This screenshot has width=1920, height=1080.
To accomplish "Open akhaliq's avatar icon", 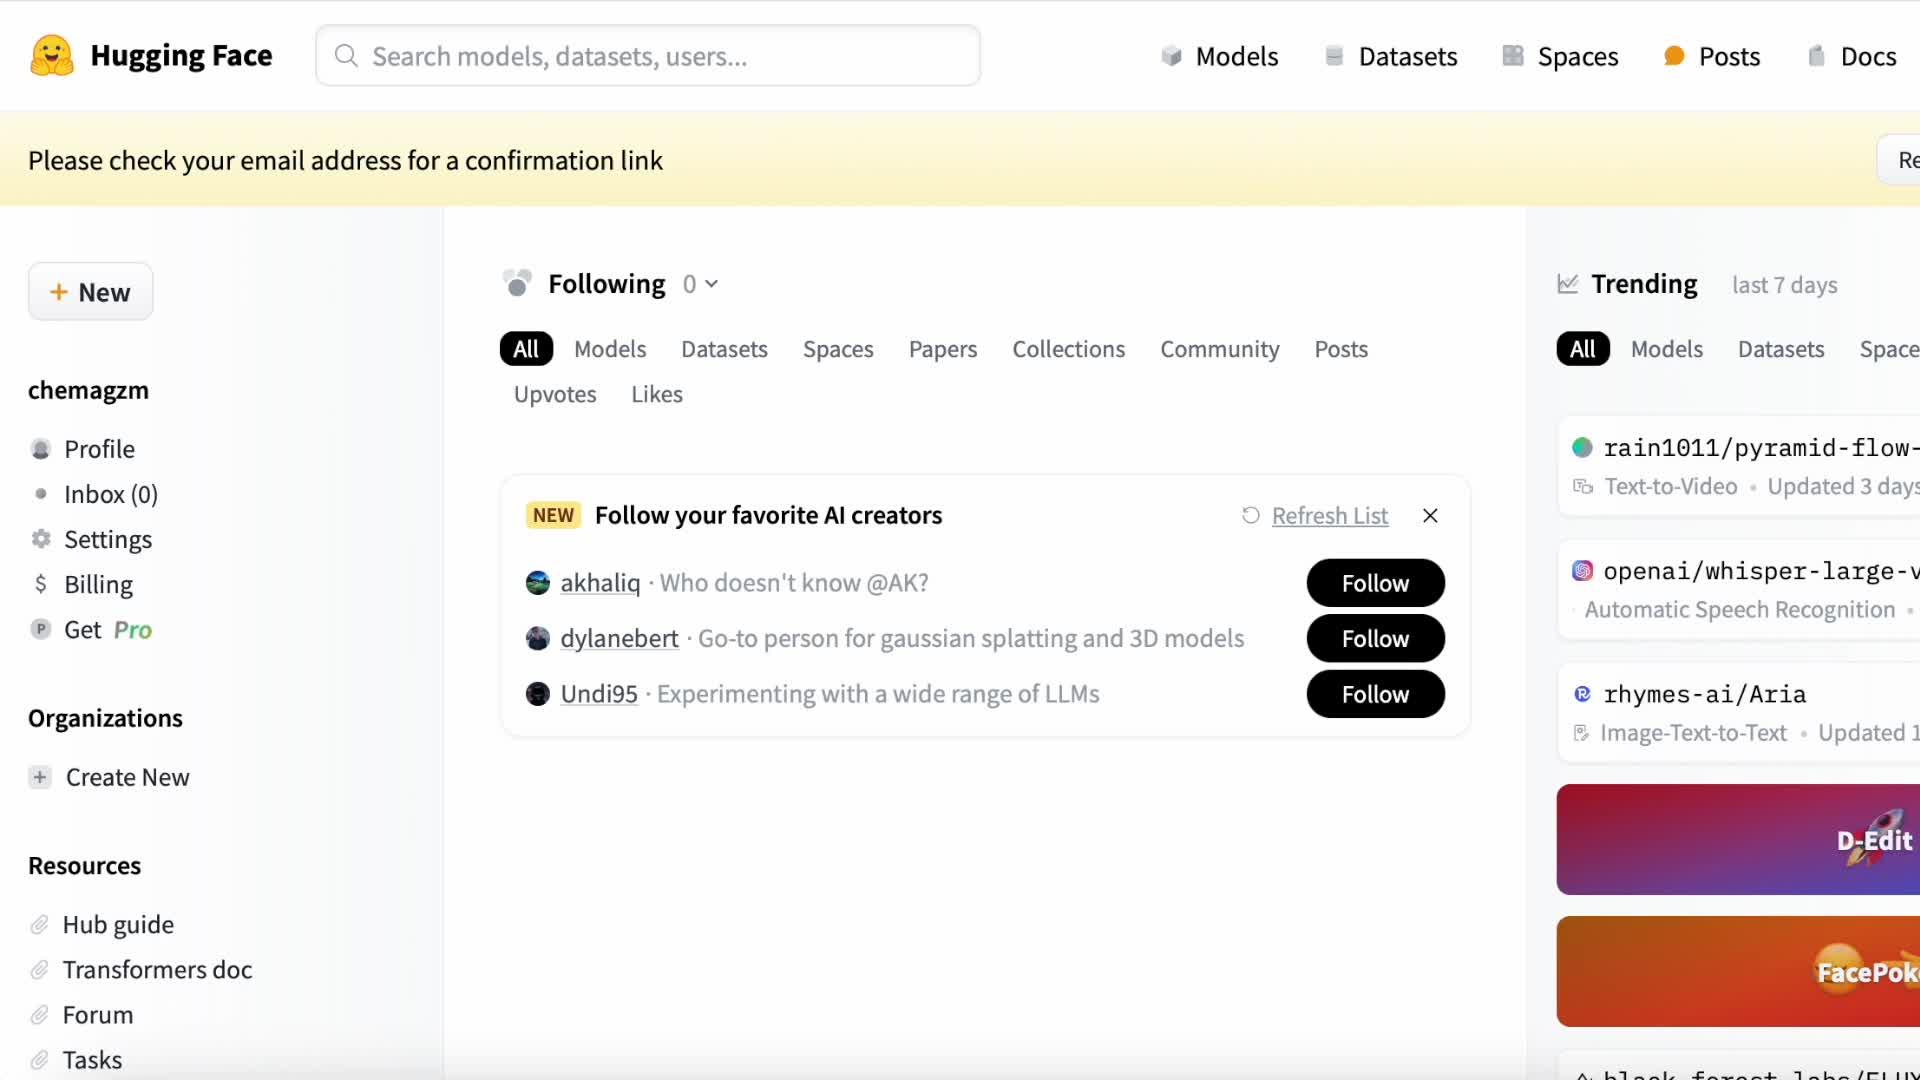I will click(x=538, y=583).
